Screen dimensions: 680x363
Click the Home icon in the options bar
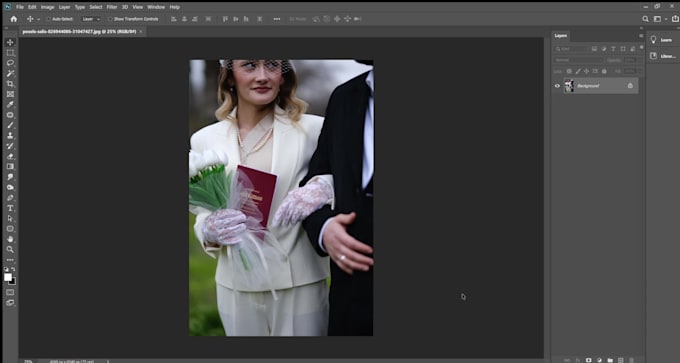[13, 19]
